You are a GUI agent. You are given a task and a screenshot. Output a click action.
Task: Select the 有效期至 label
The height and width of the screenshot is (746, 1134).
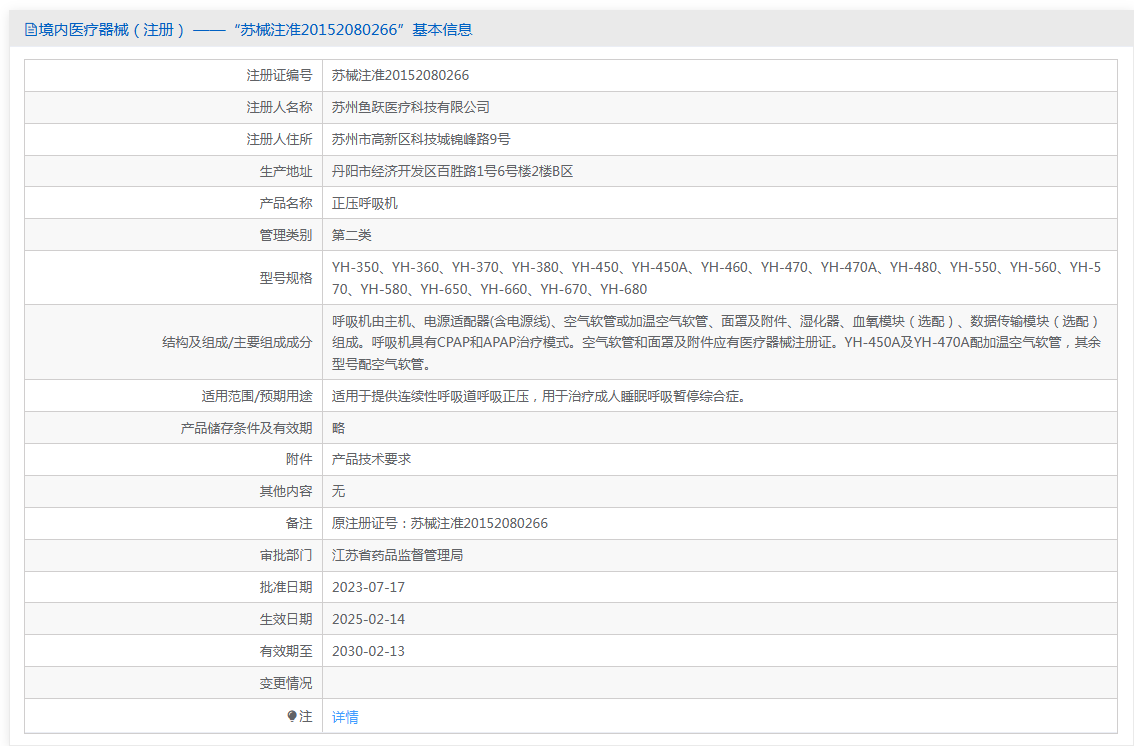pos(286,651)
